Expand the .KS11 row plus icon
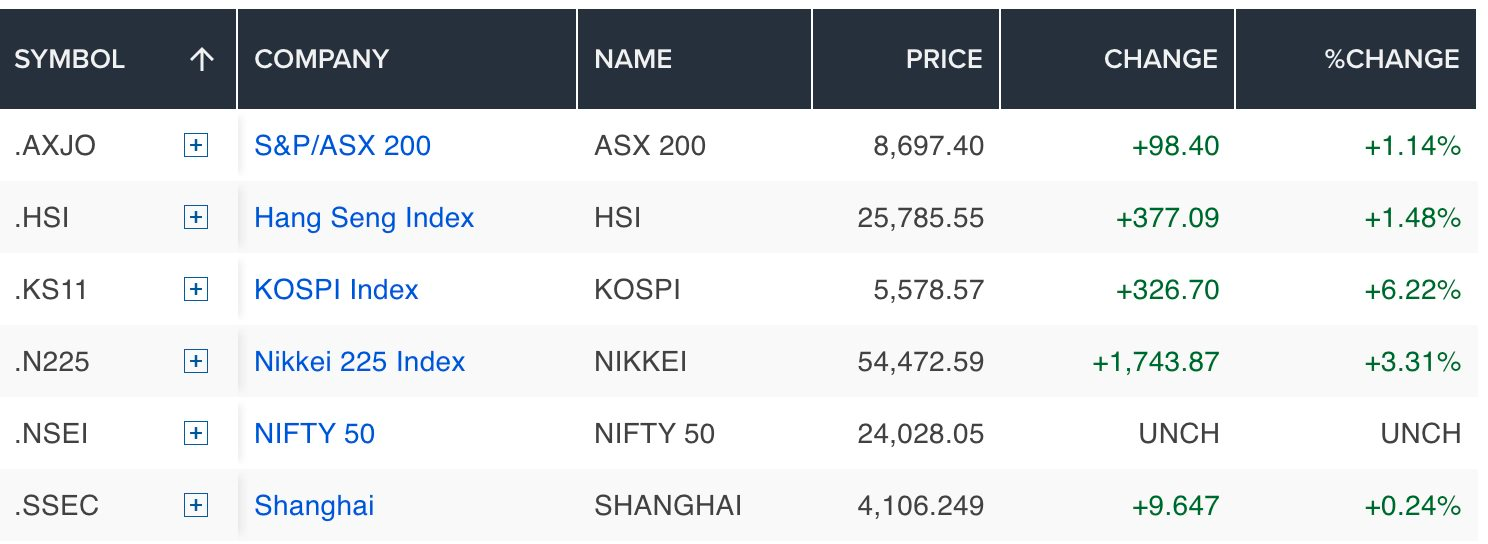Screen dimensions: 1488x544 (x=196, y=290)
